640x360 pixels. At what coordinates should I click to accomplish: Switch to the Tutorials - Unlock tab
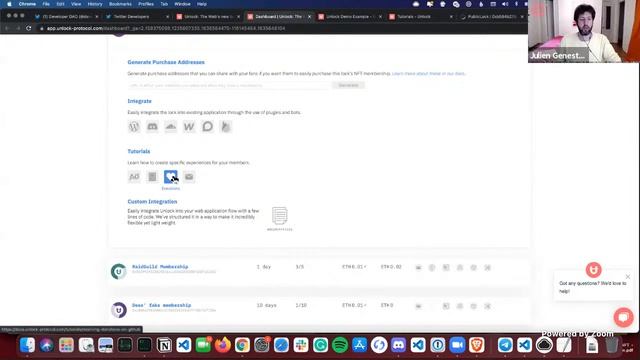420,17
